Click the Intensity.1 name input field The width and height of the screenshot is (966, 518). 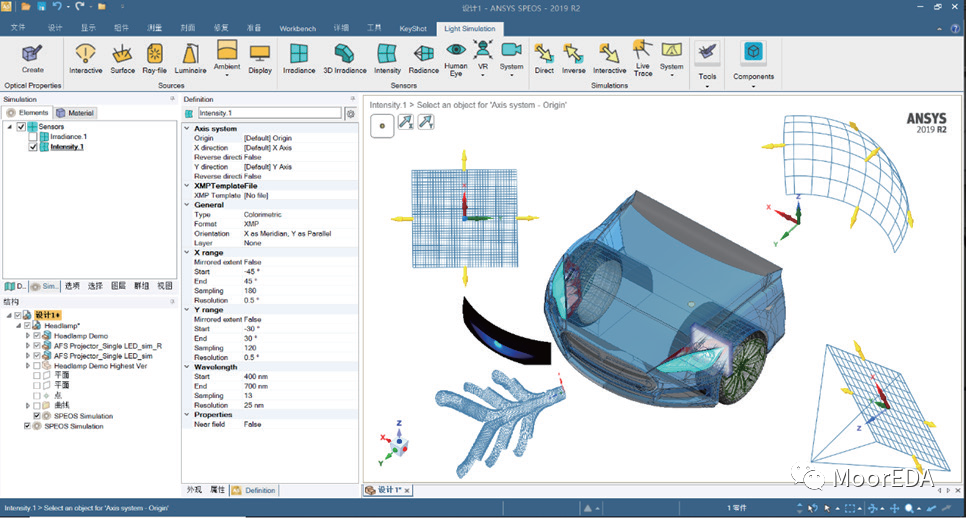[269, 113]
